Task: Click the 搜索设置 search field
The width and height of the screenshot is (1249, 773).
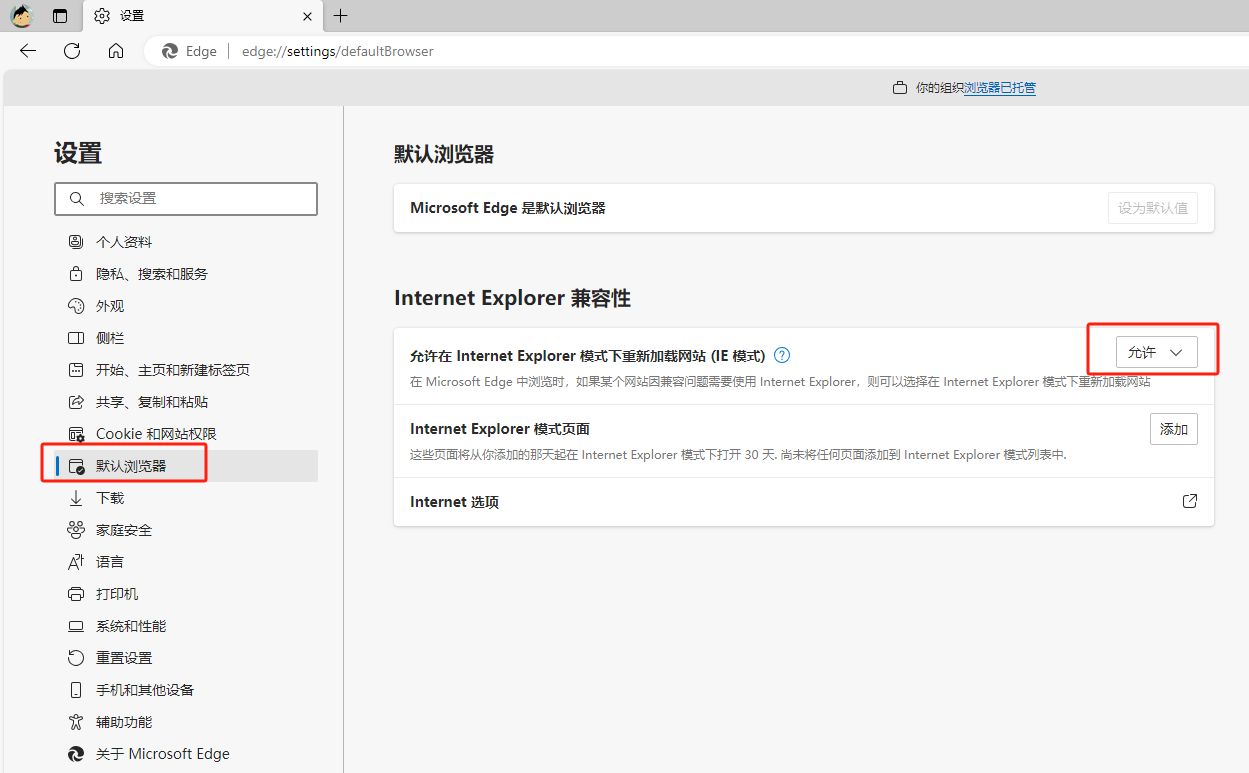Action: 186,199
